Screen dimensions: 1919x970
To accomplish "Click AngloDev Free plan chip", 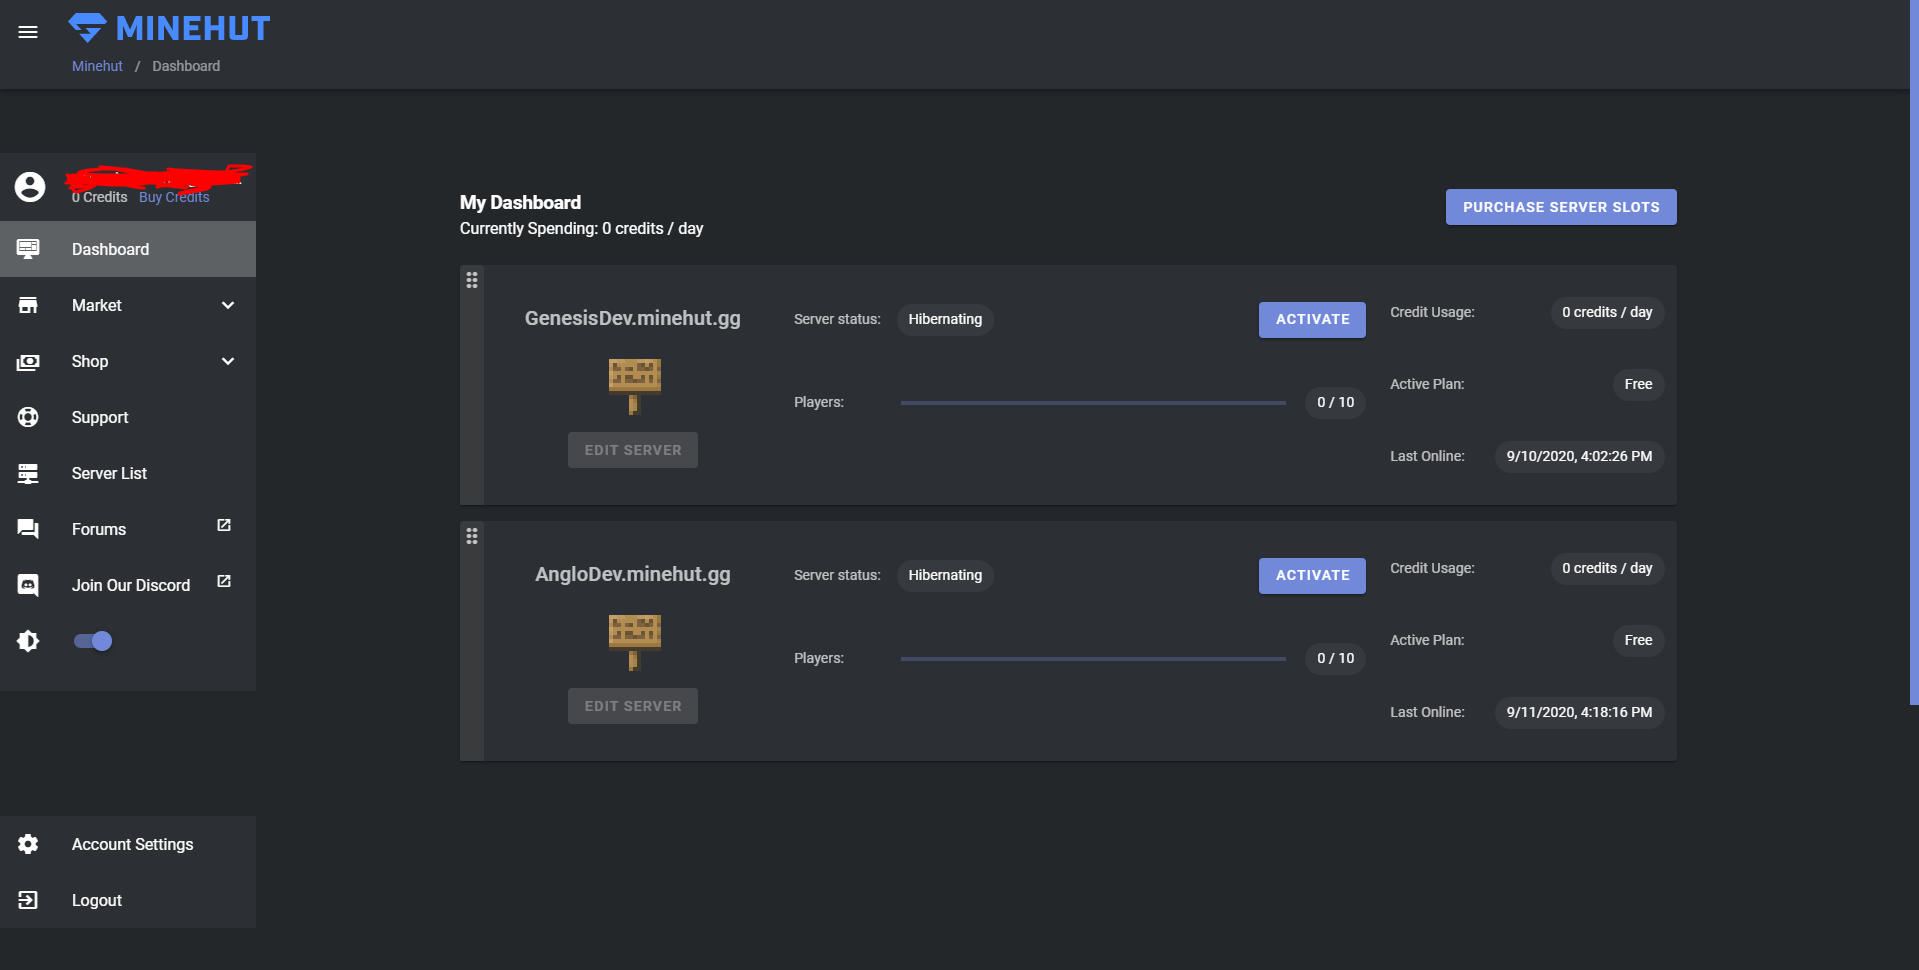I will 1638,640.
